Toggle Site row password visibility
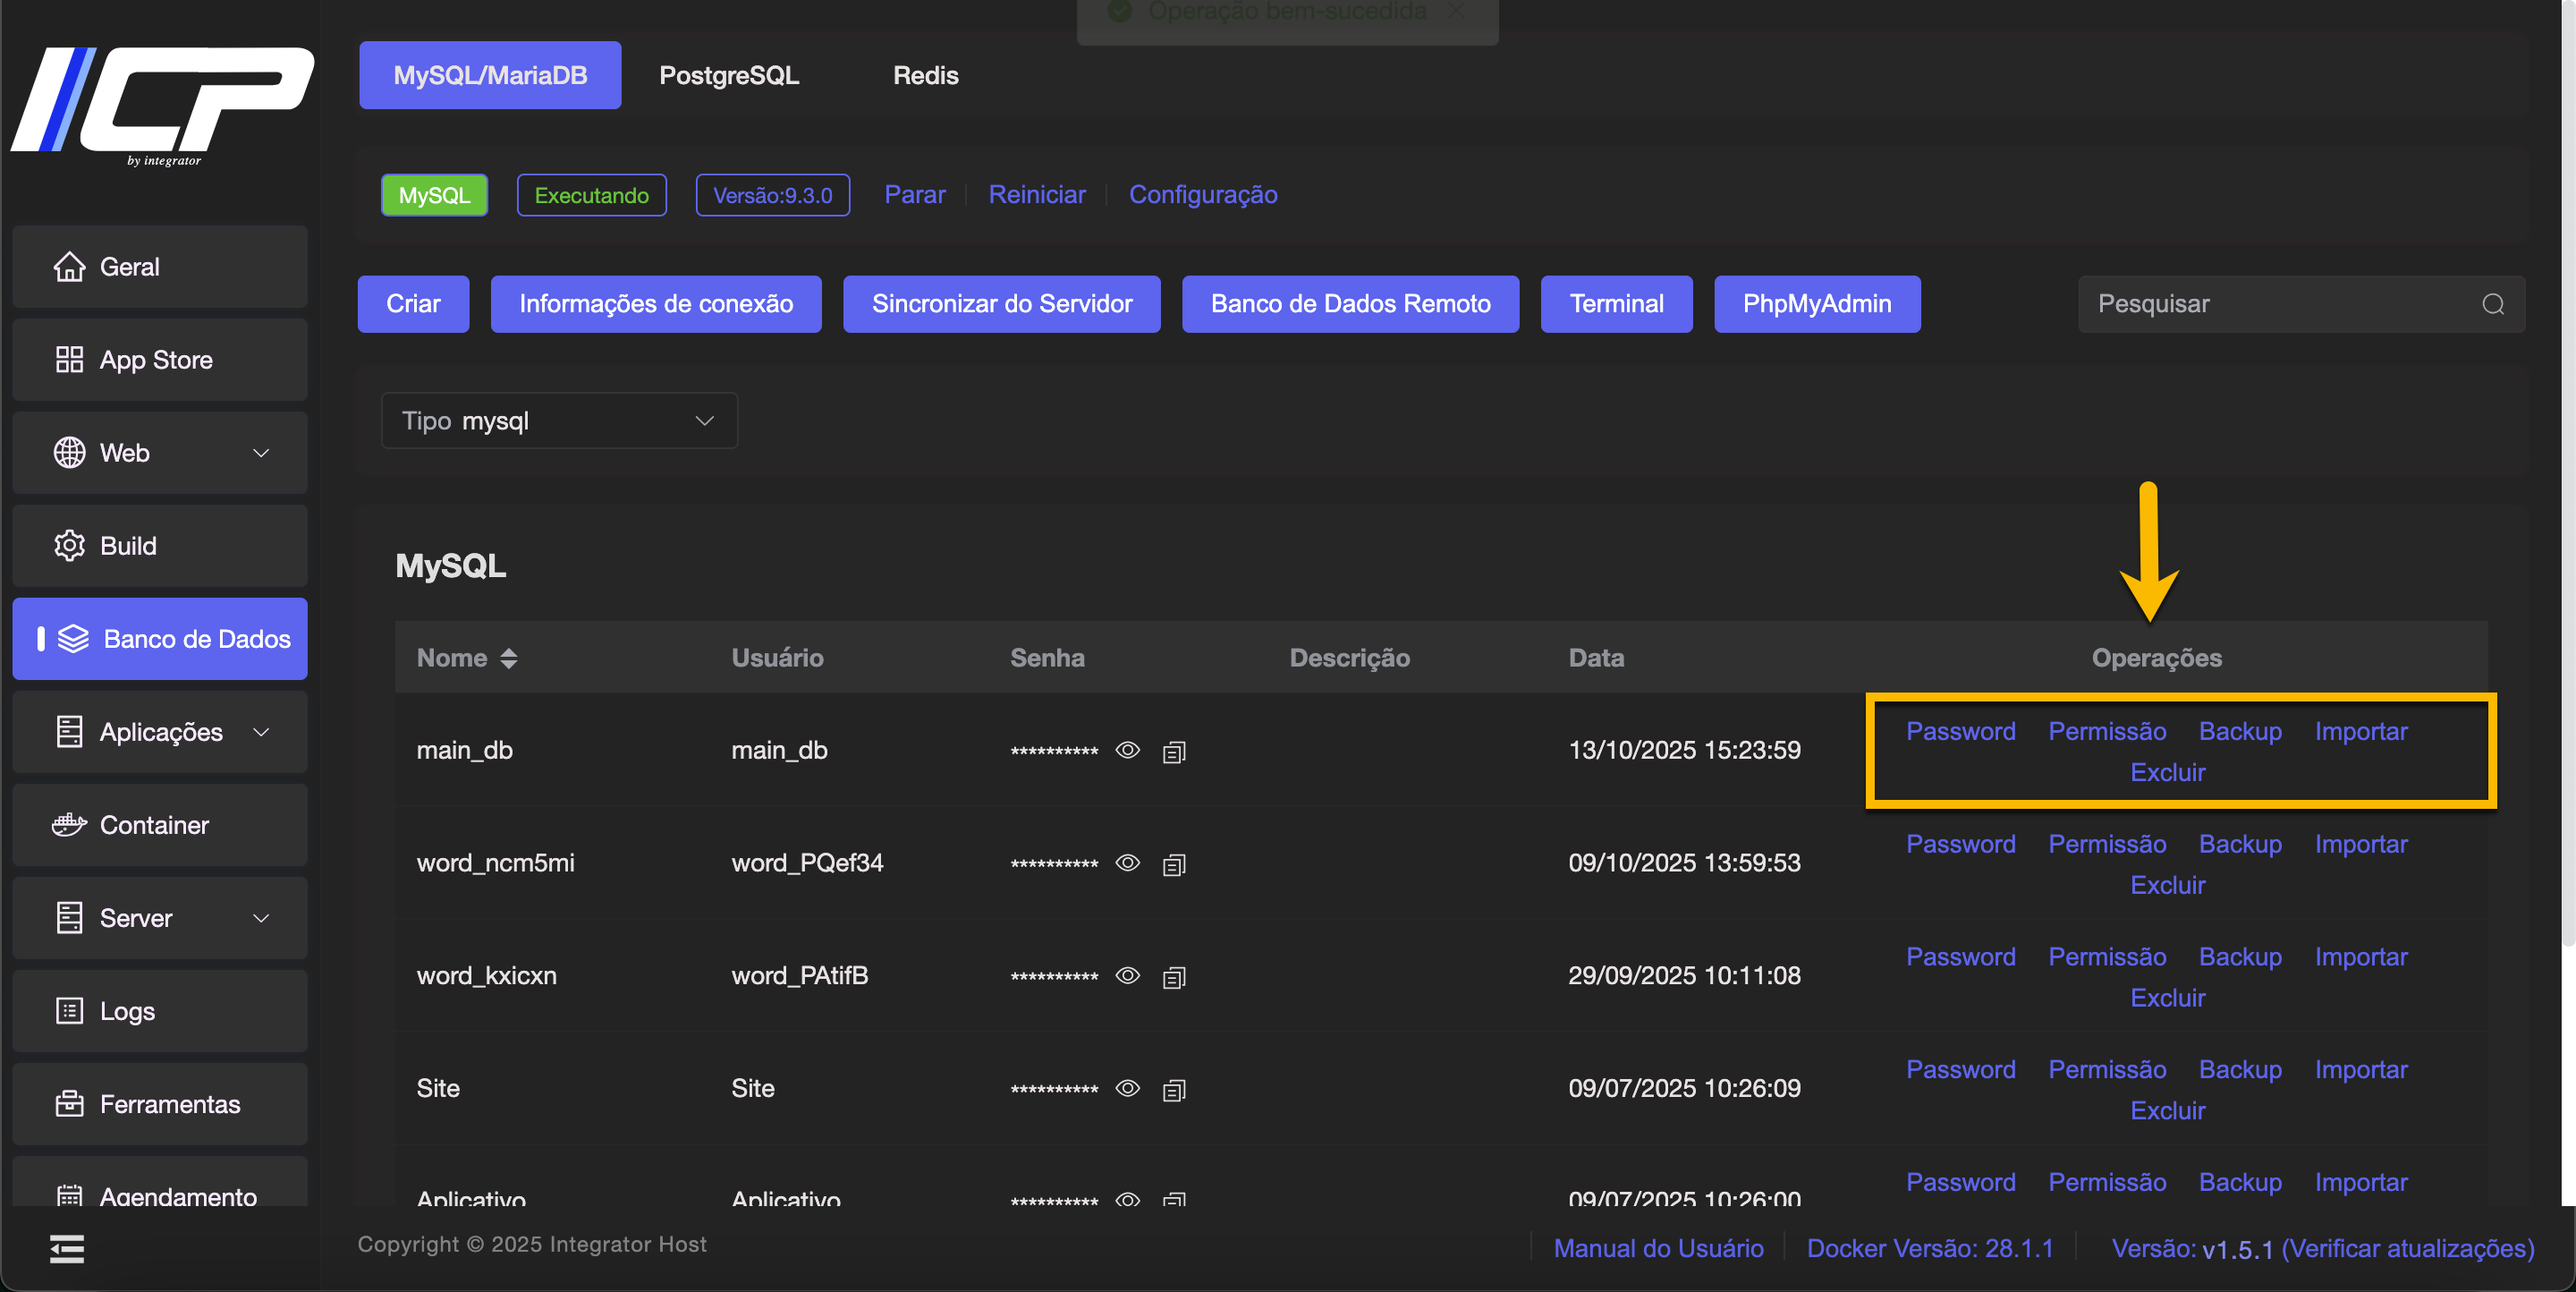The height and width of the screenshot is (1292, 2576). click(x=1127, y=1088)
